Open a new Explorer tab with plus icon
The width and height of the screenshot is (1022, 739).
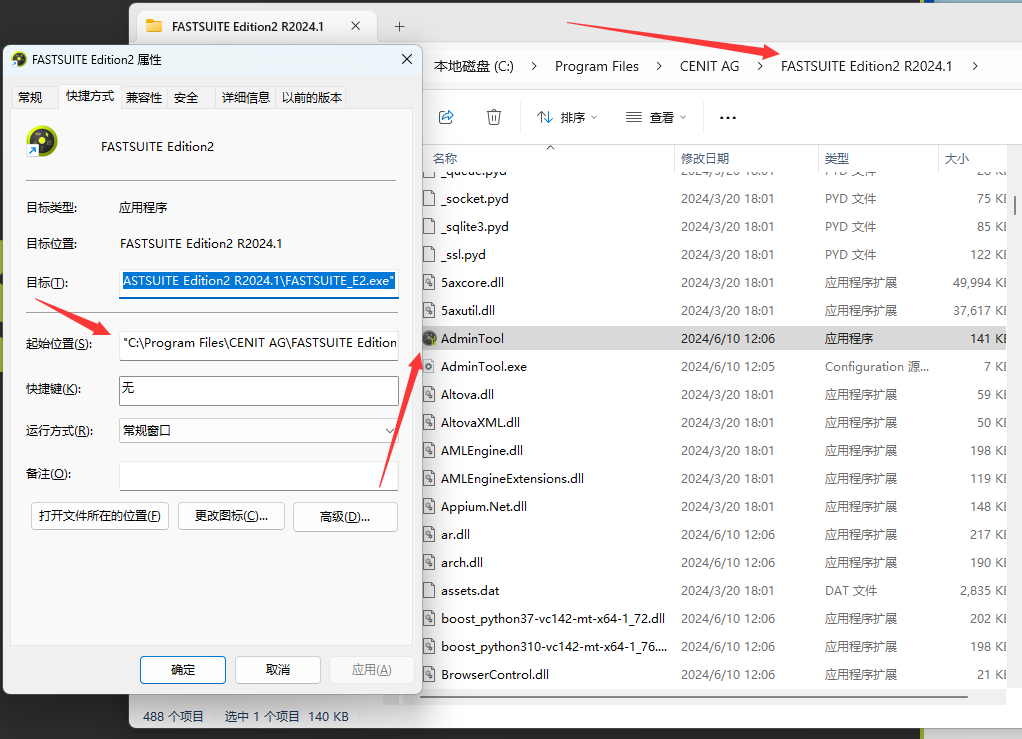399,26
